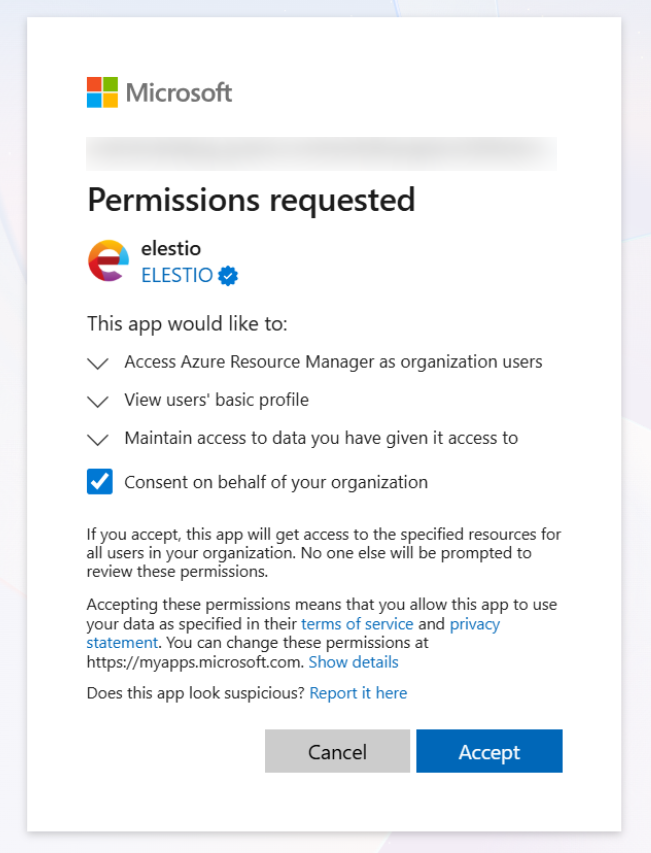Click the Microsoft four-square logo
651x853 pixels.
point(99,93)
